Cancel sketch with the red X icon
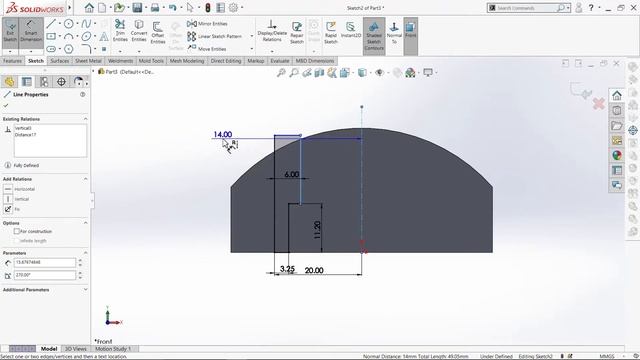 [599, 104]
